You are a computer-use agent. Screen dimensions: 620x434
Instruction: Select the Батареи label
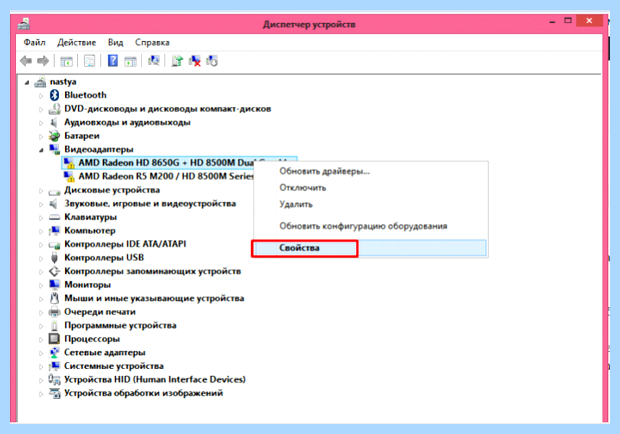click(x=82, y=136)
